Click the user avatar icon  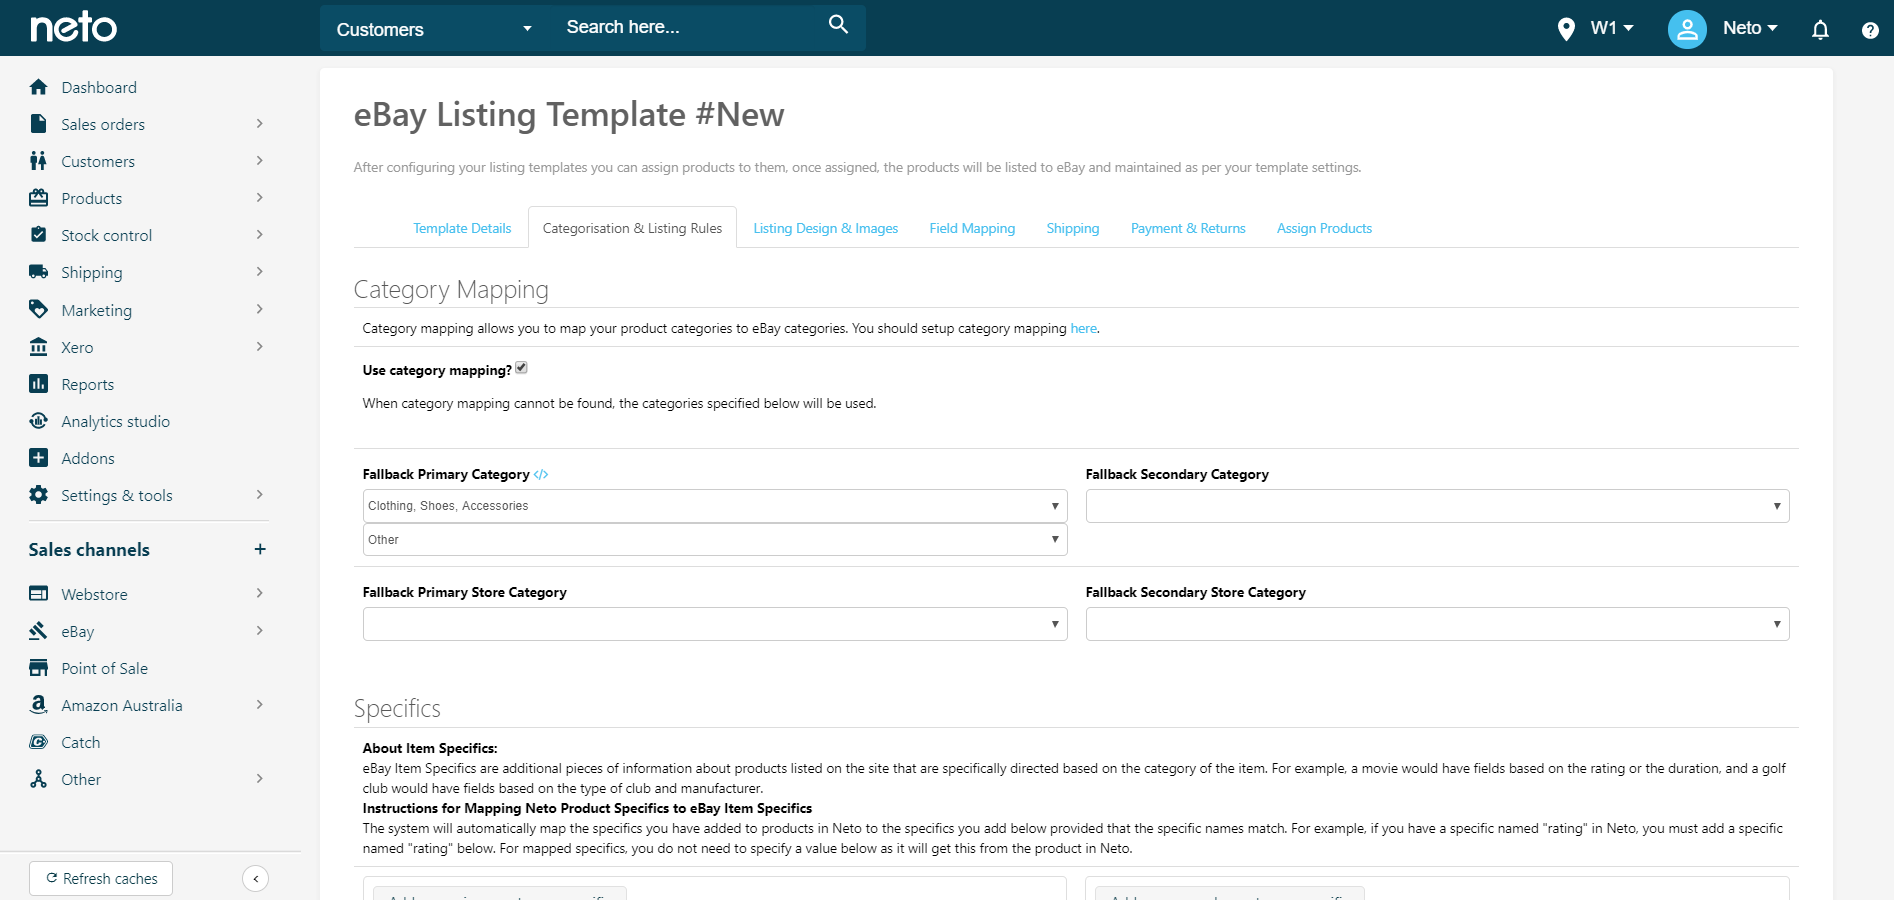pos(1687,29)
